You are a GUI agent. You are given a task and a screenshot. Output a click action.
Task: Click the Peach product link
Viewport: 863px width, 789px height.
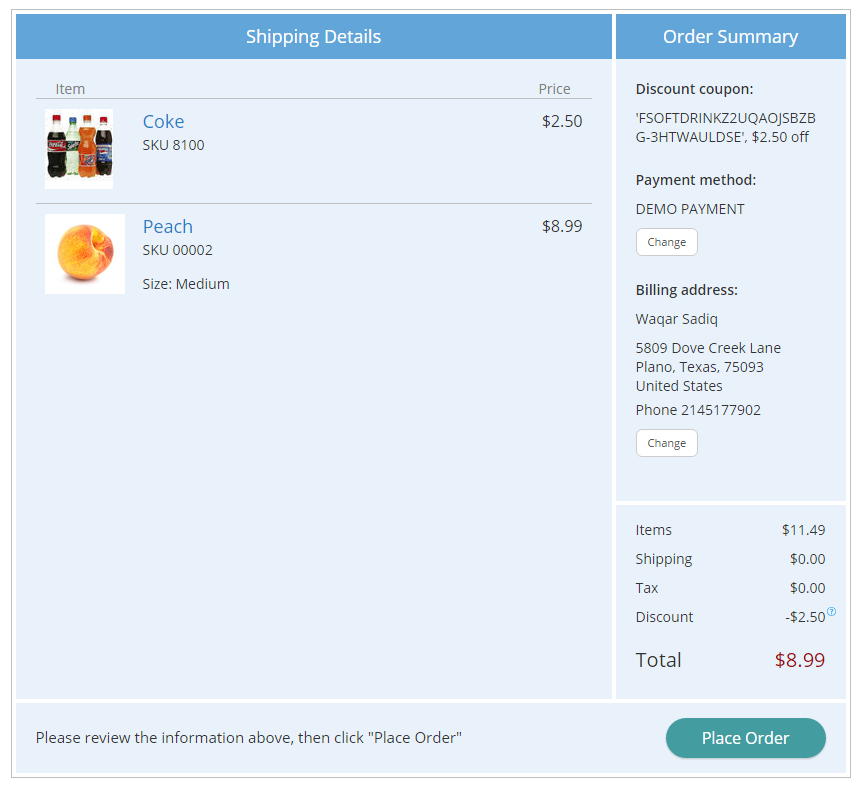tap(168, 227)
